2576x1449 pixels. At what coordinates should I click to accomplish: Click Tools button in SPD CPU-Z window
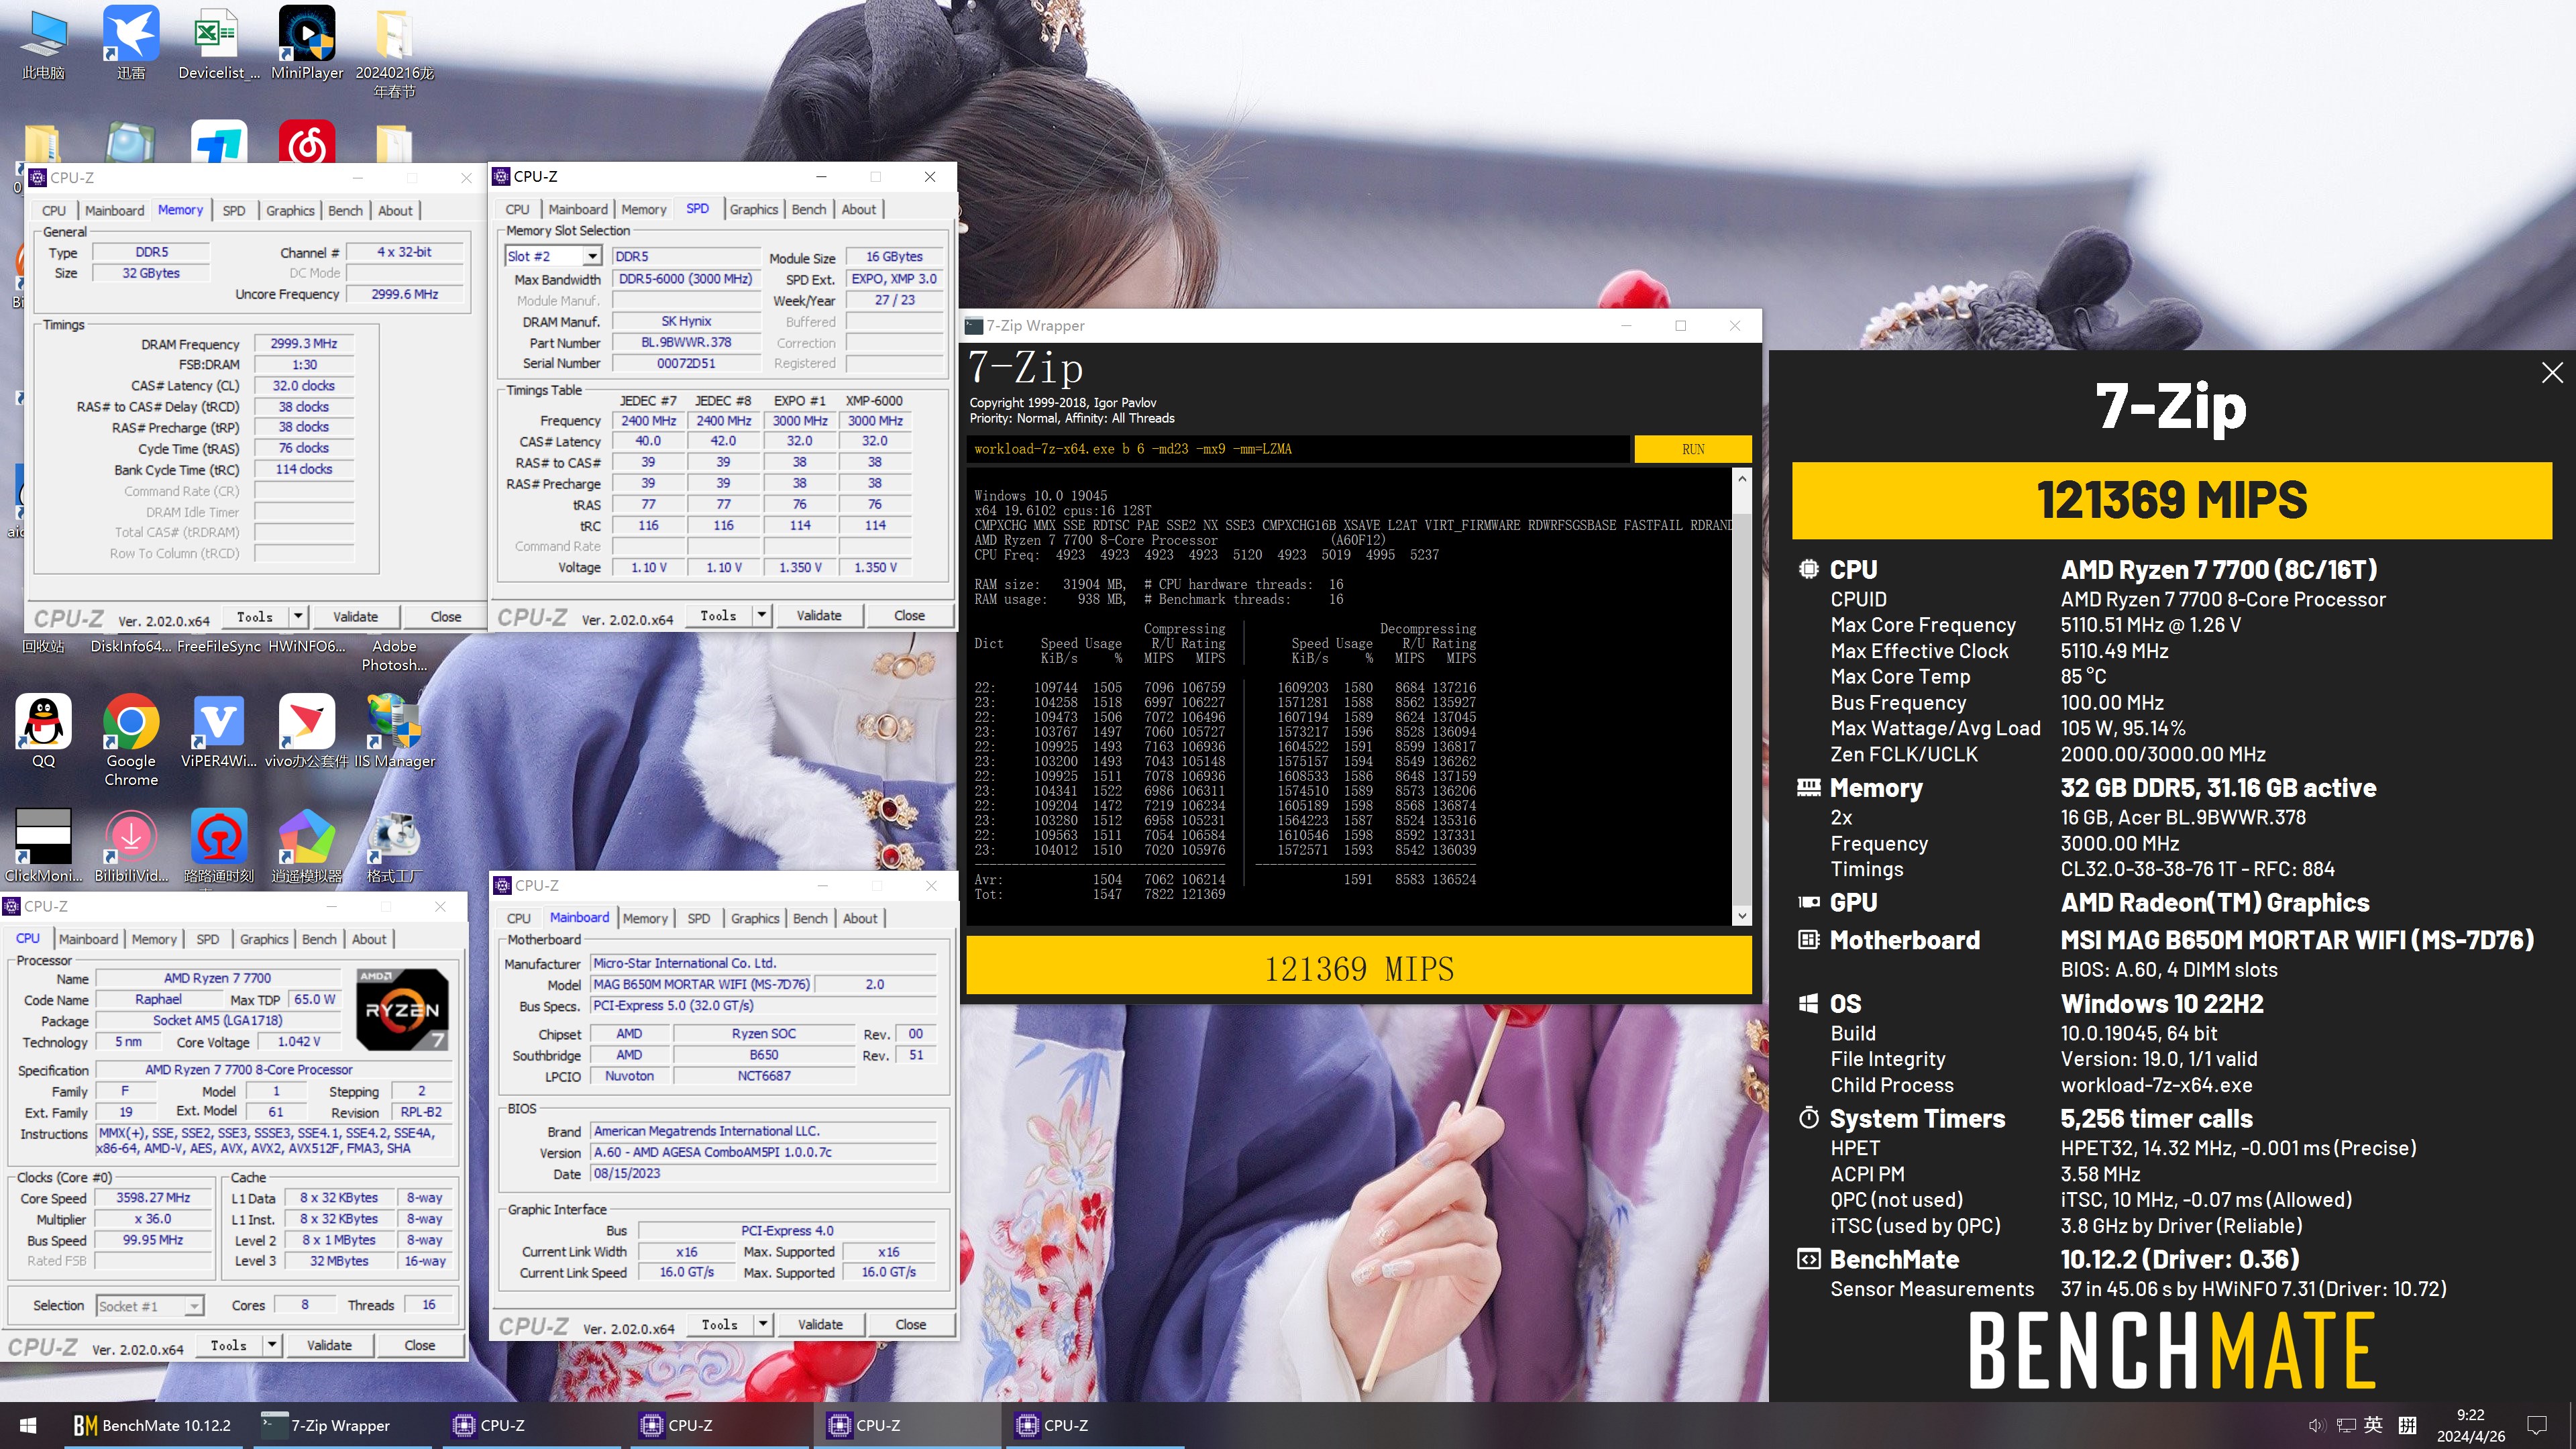pyautogui.click(x=719, y=615)
